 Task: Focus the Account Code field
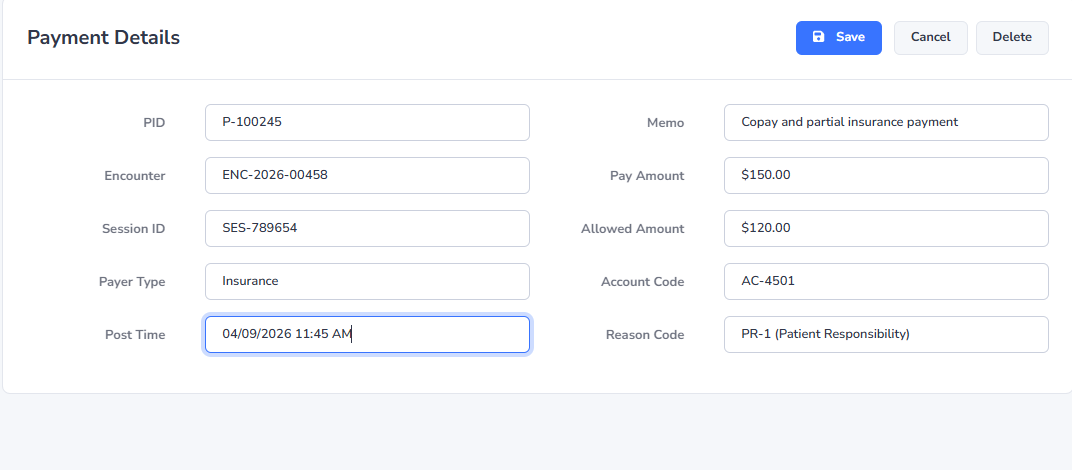(886, 281)
